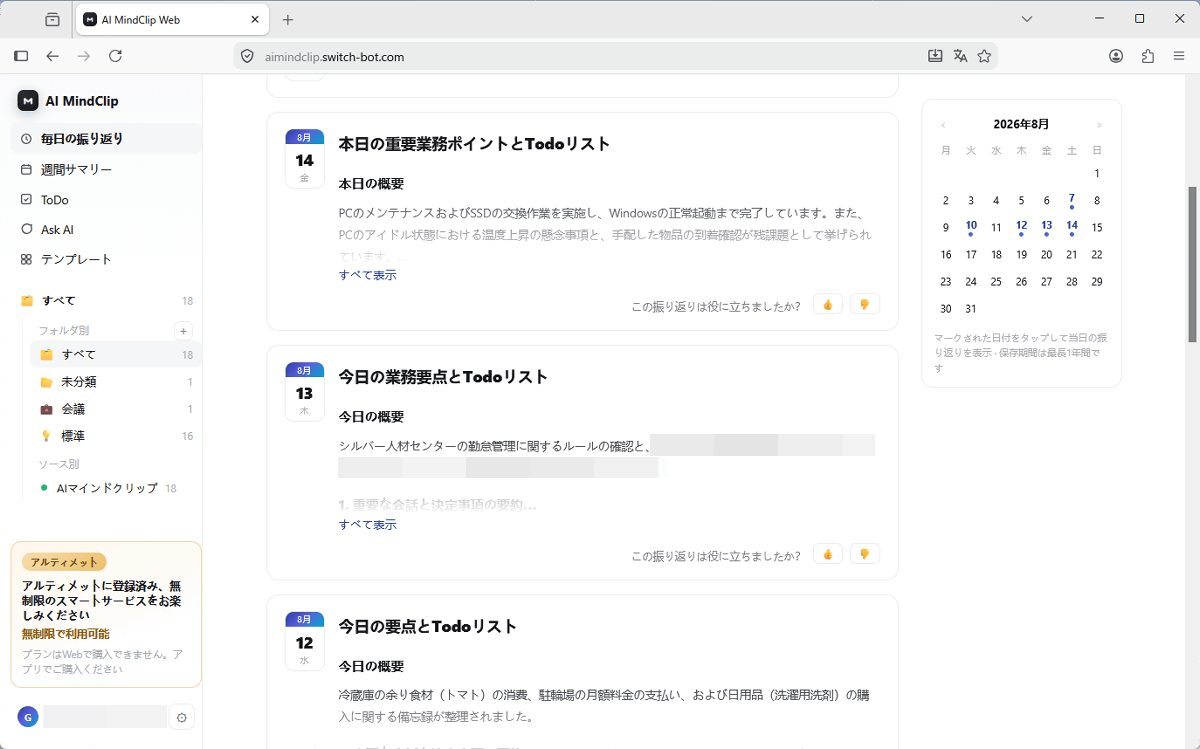Open 週間サマリー in the sidebar

106,169
